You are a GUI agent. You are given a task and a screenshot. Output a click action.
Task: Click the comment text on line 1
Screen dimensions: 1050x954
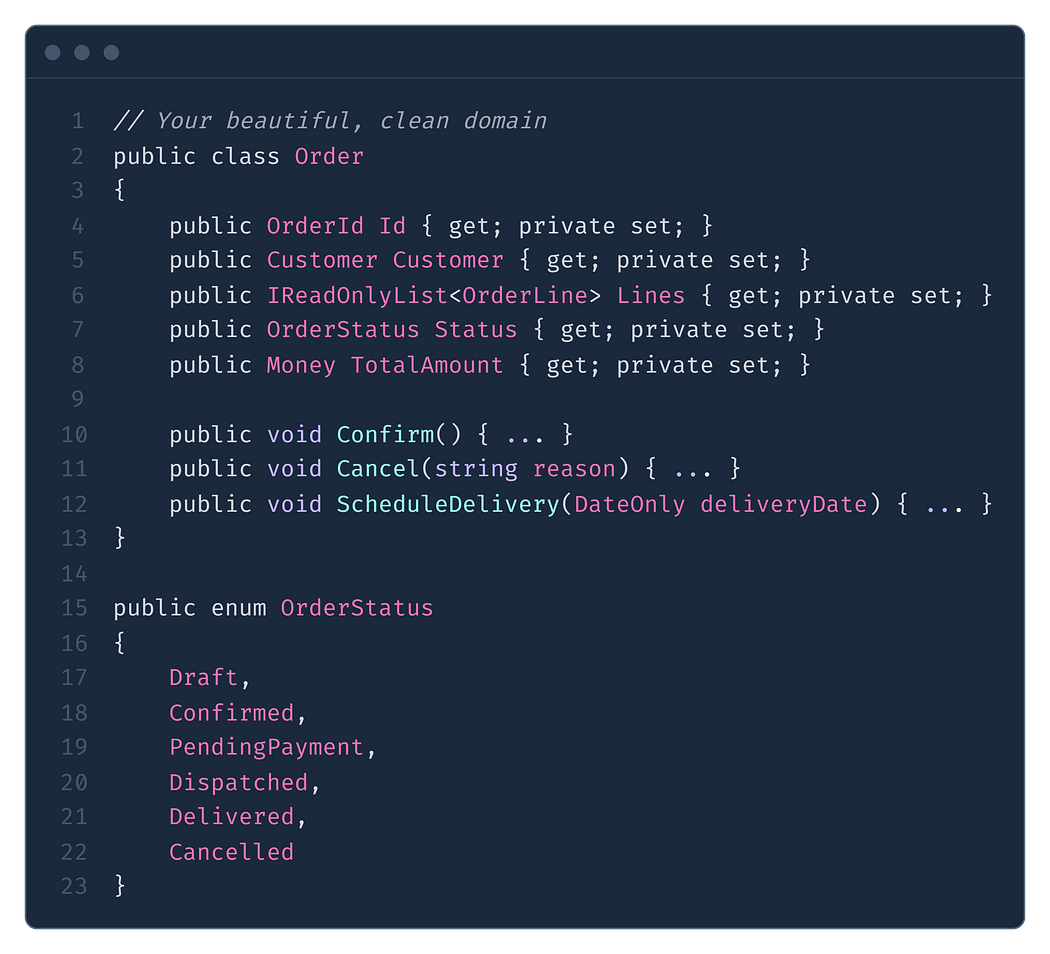(x=330, y=121)
